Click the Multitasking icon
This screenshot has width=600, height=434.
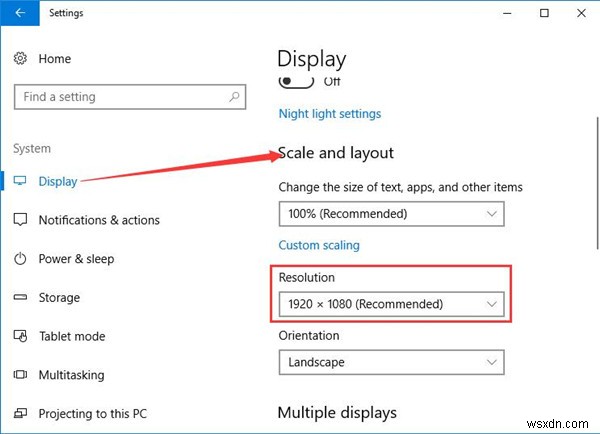click(21, 375)
